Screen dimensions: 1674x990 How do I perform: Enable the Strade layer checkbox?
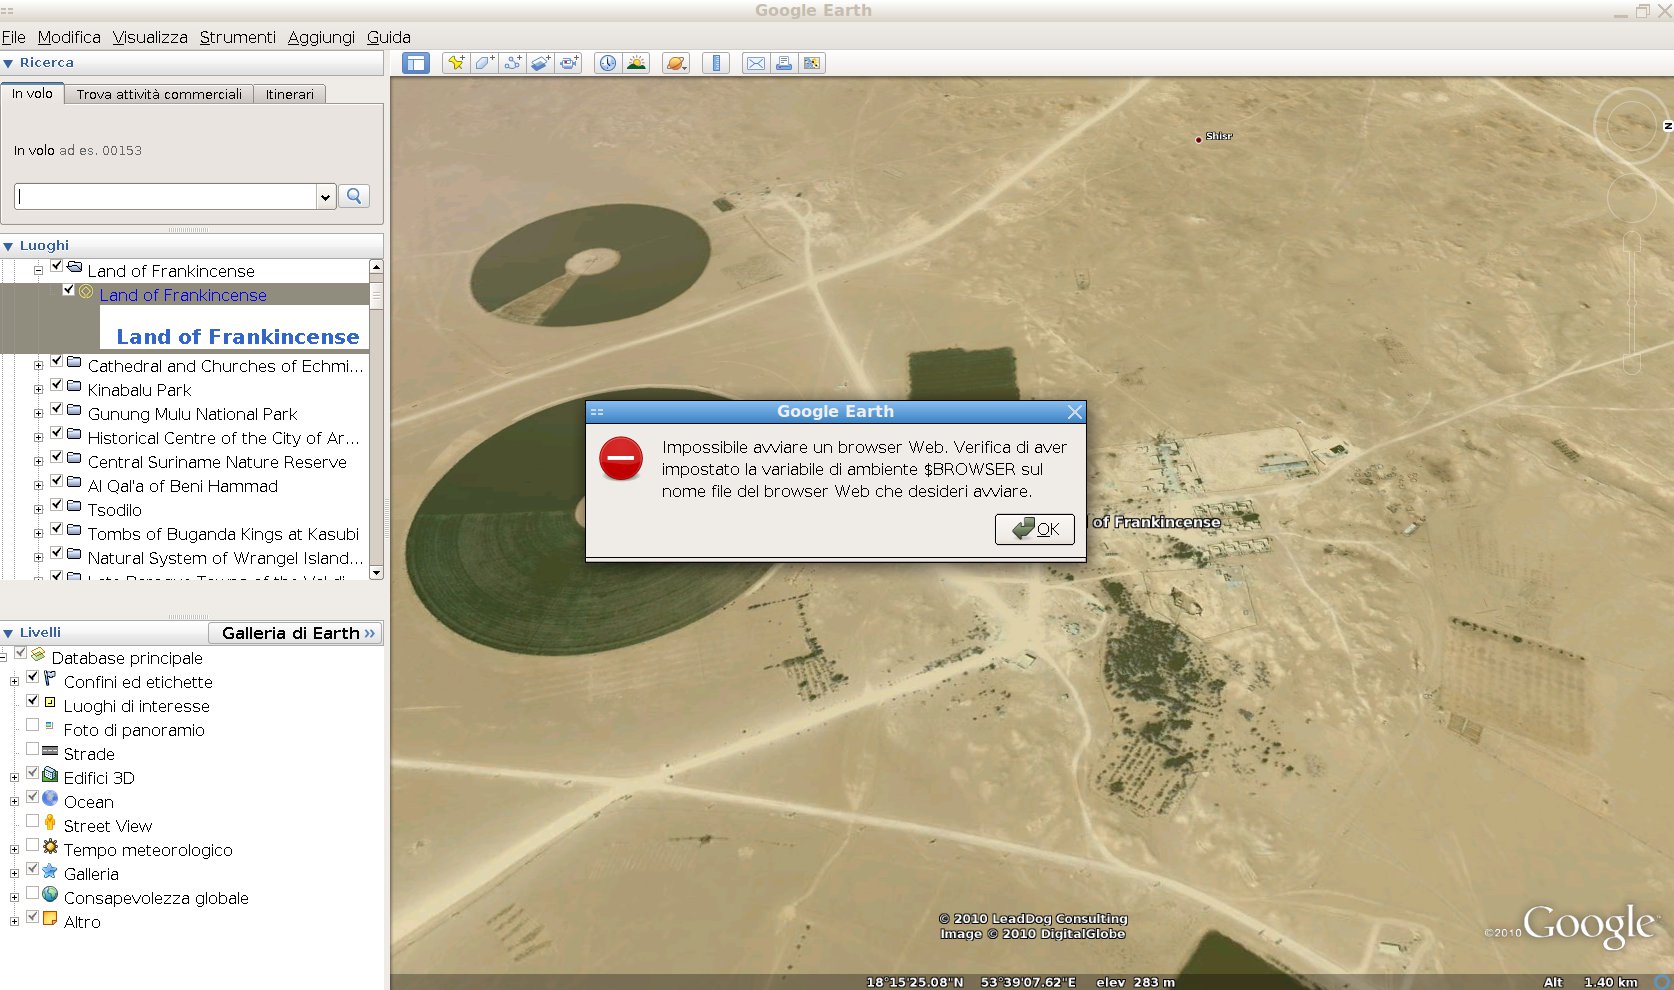point(33,748)
